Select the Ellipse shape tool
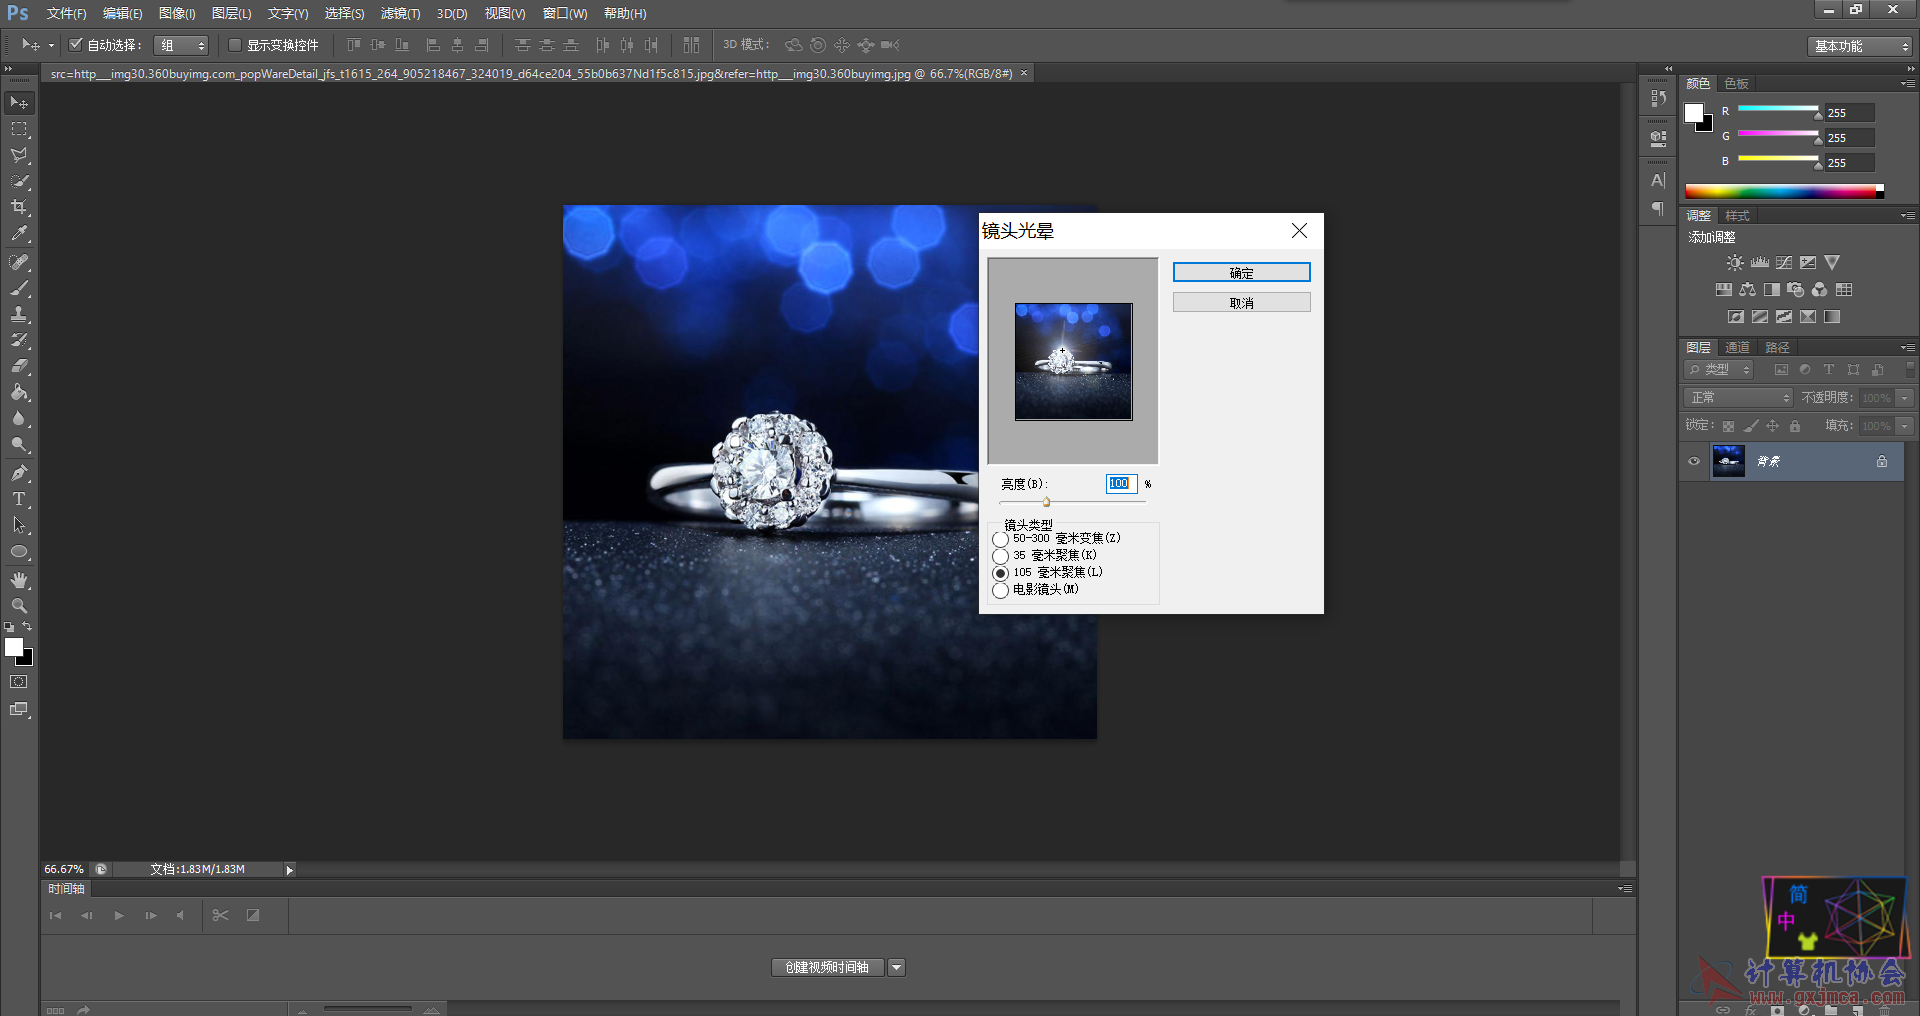 [x=19, y=551]
